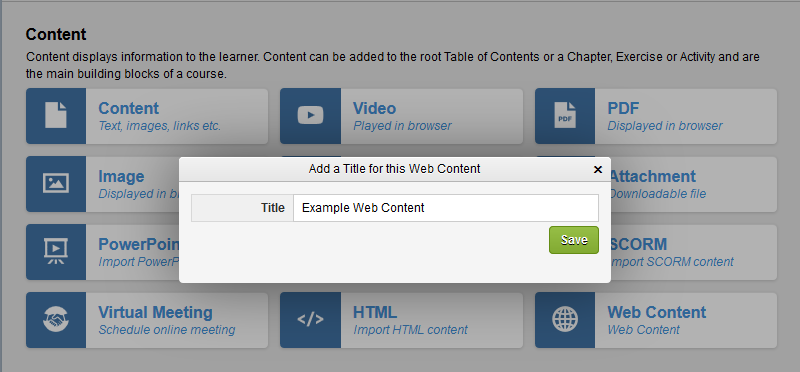
Task: Open the HTML import title link
Action: click(375, 312)
